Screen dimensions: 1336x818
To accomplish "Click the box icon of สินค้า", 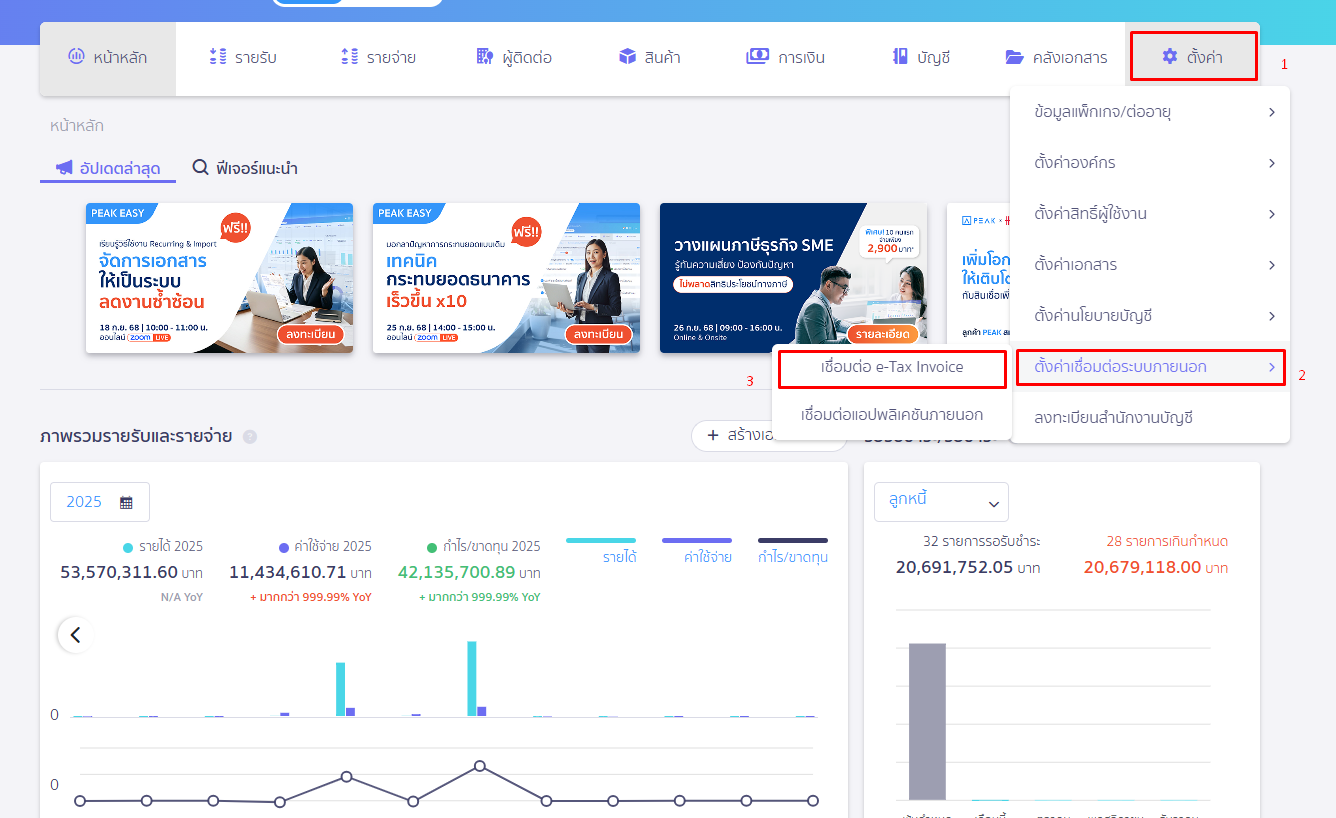I will [x=627, y=57].
